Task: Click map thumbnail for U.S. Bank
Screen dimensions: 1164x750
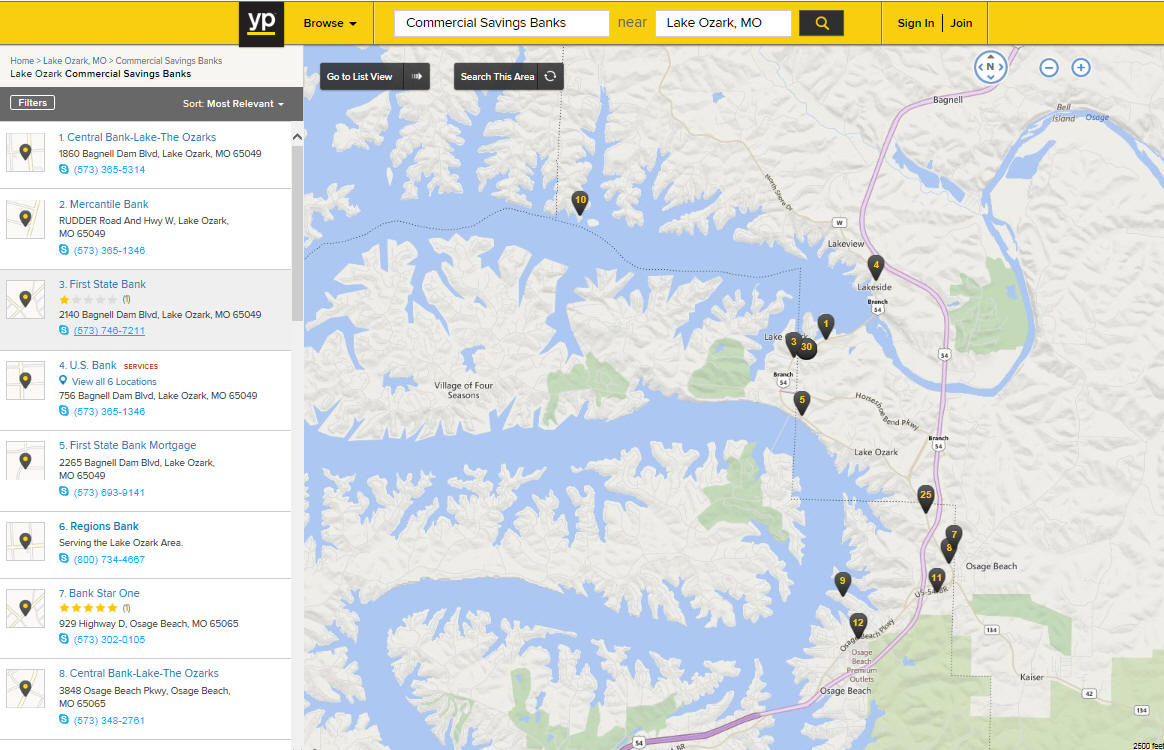Action: tap(25, 380)
